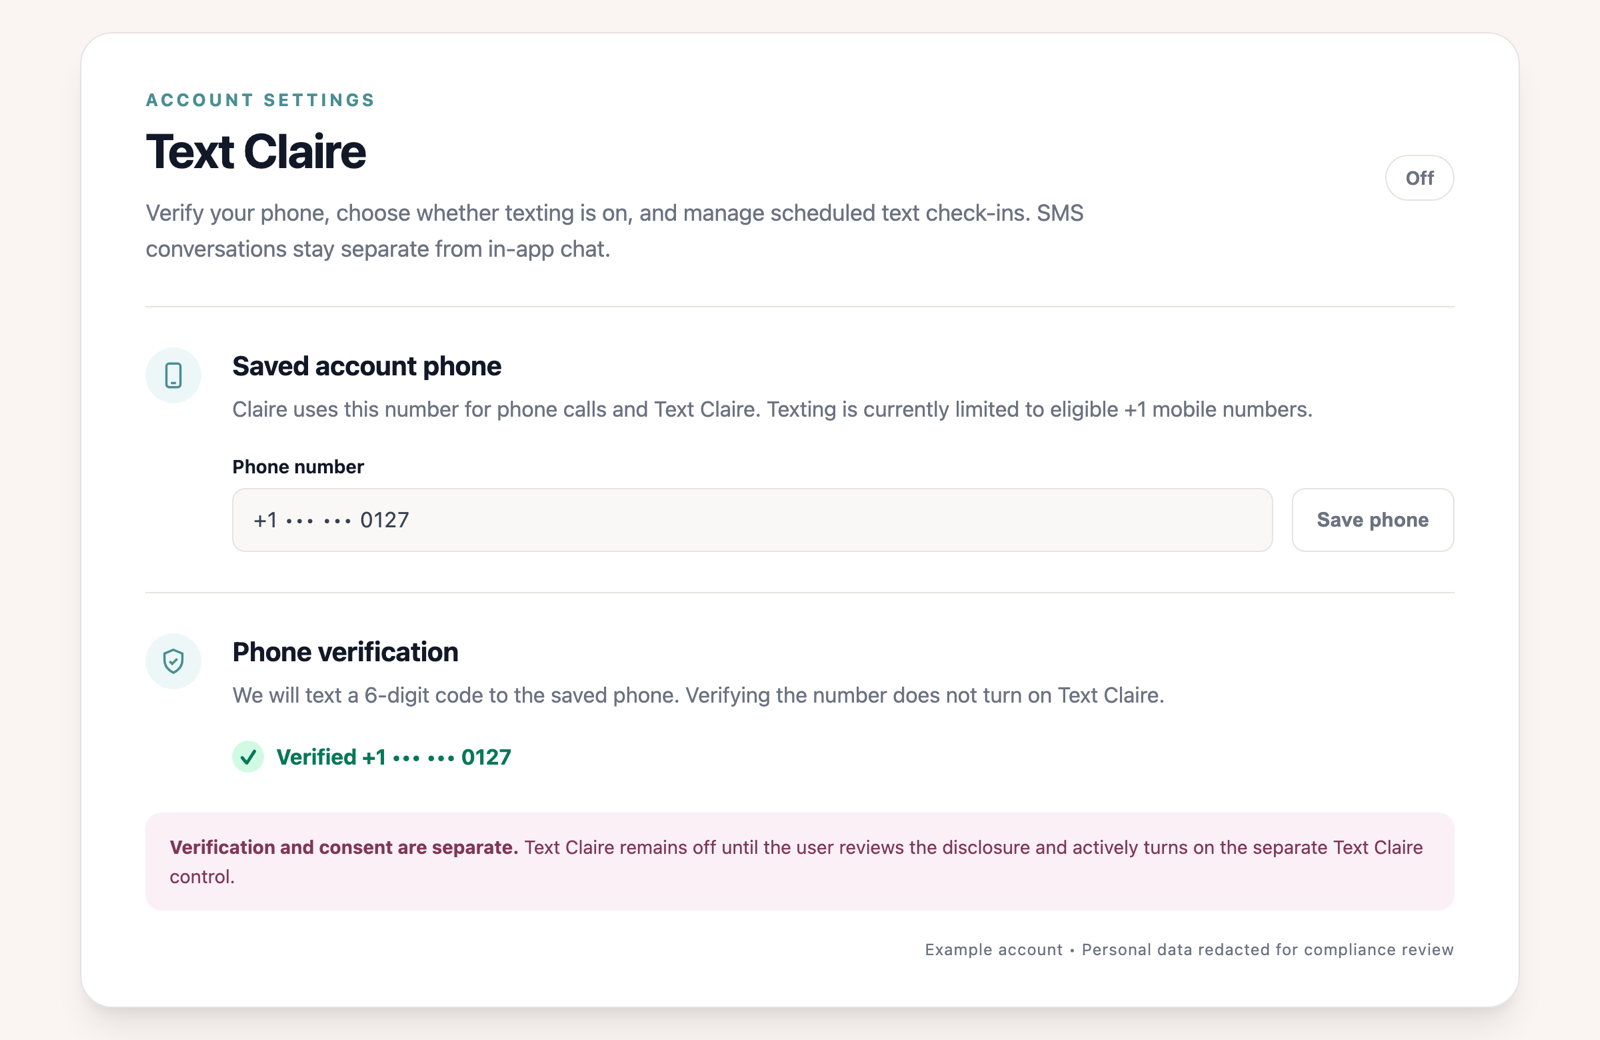Screen dimensions: 1600x1040
Task: Click the Personal data redacted footer text
Action: point(1268,950)
